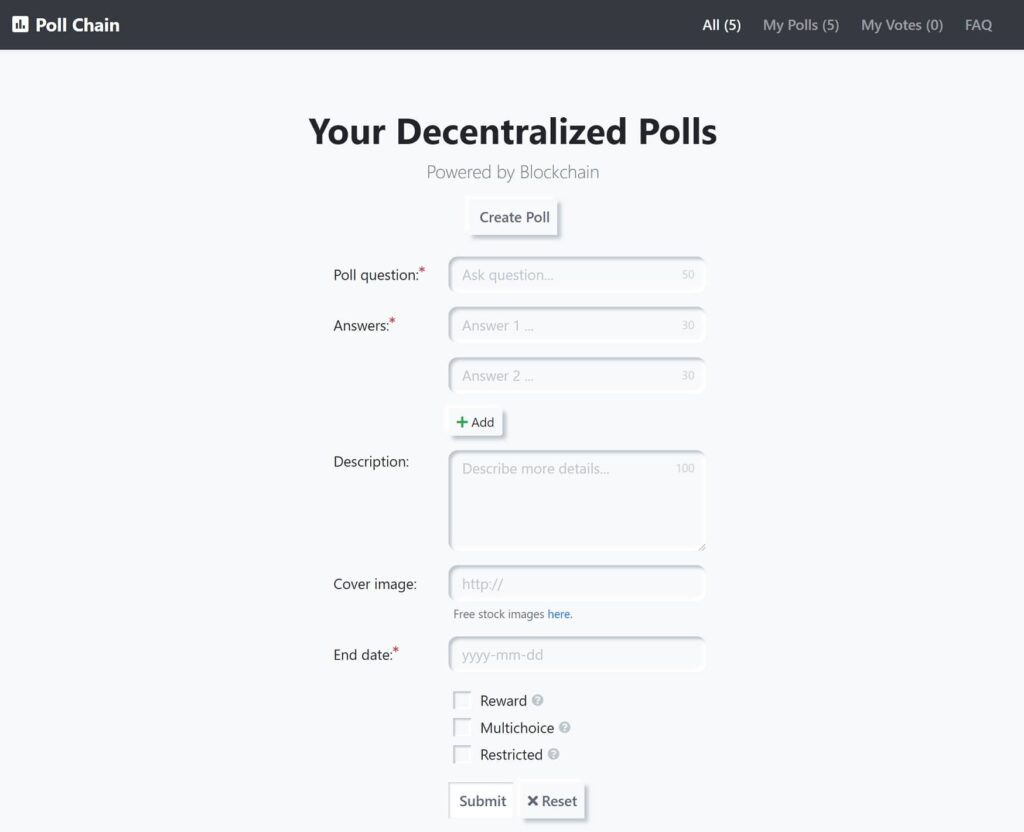Check the Restricted option
Image resolution: width=1024 pixels, height=832 pixels.
(x=462, y=754)
